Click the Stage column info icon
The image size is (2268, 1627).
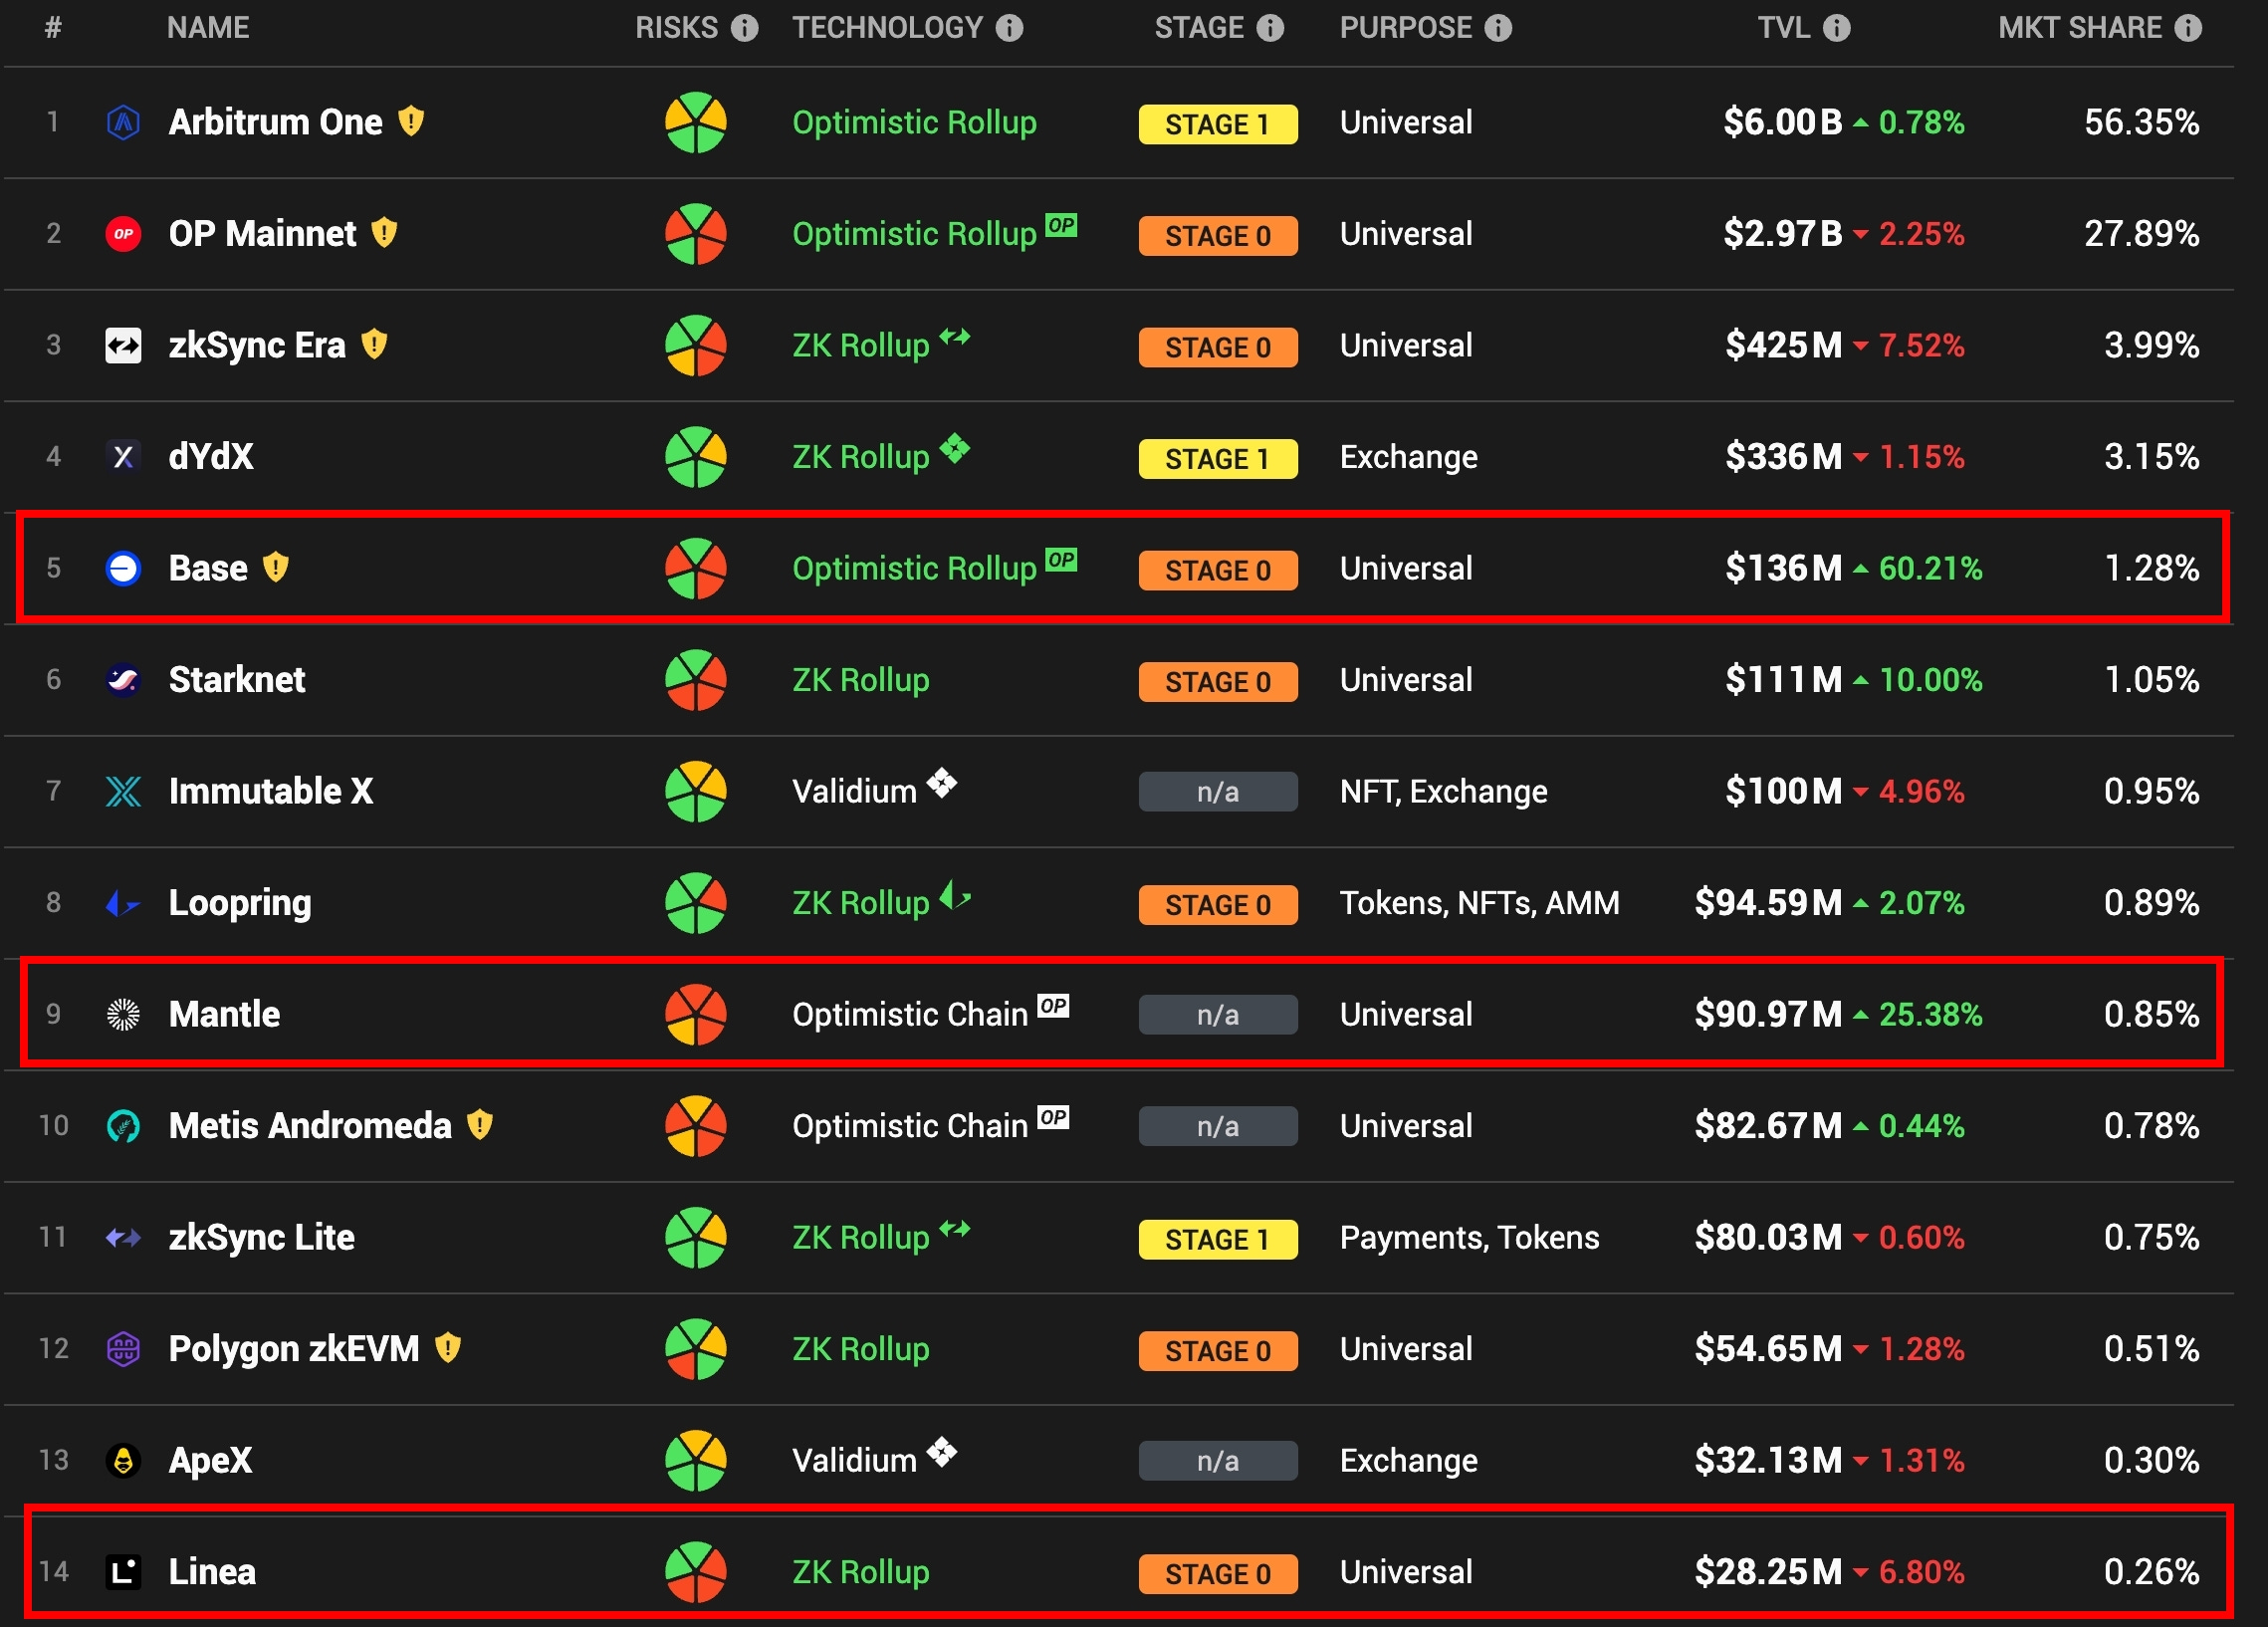(x=1269, y=28)
